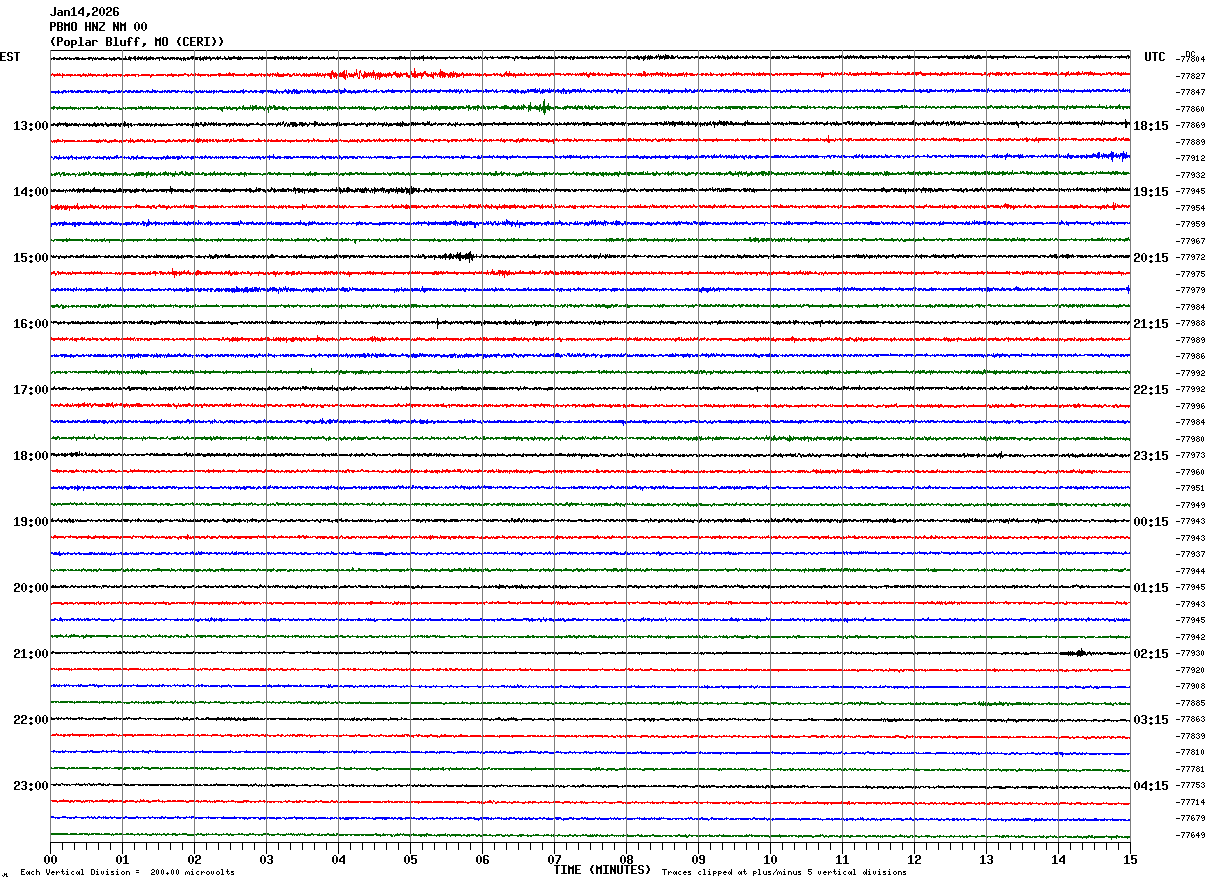Image resolution: width=1210 pixels, height=886 pixels.
Task: Select the DC offset value -77975
Action: tap(1190, 274)
